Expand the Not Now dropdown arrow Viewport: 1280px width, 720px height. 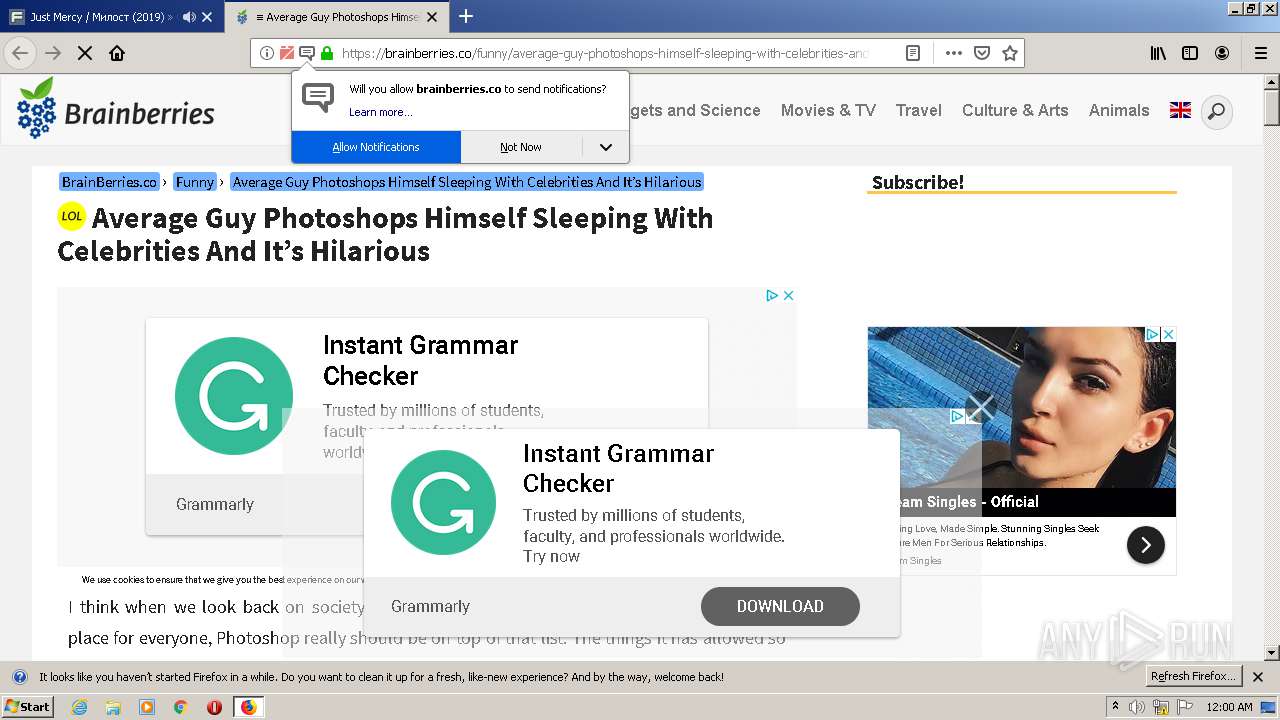(x=606, y=147)
